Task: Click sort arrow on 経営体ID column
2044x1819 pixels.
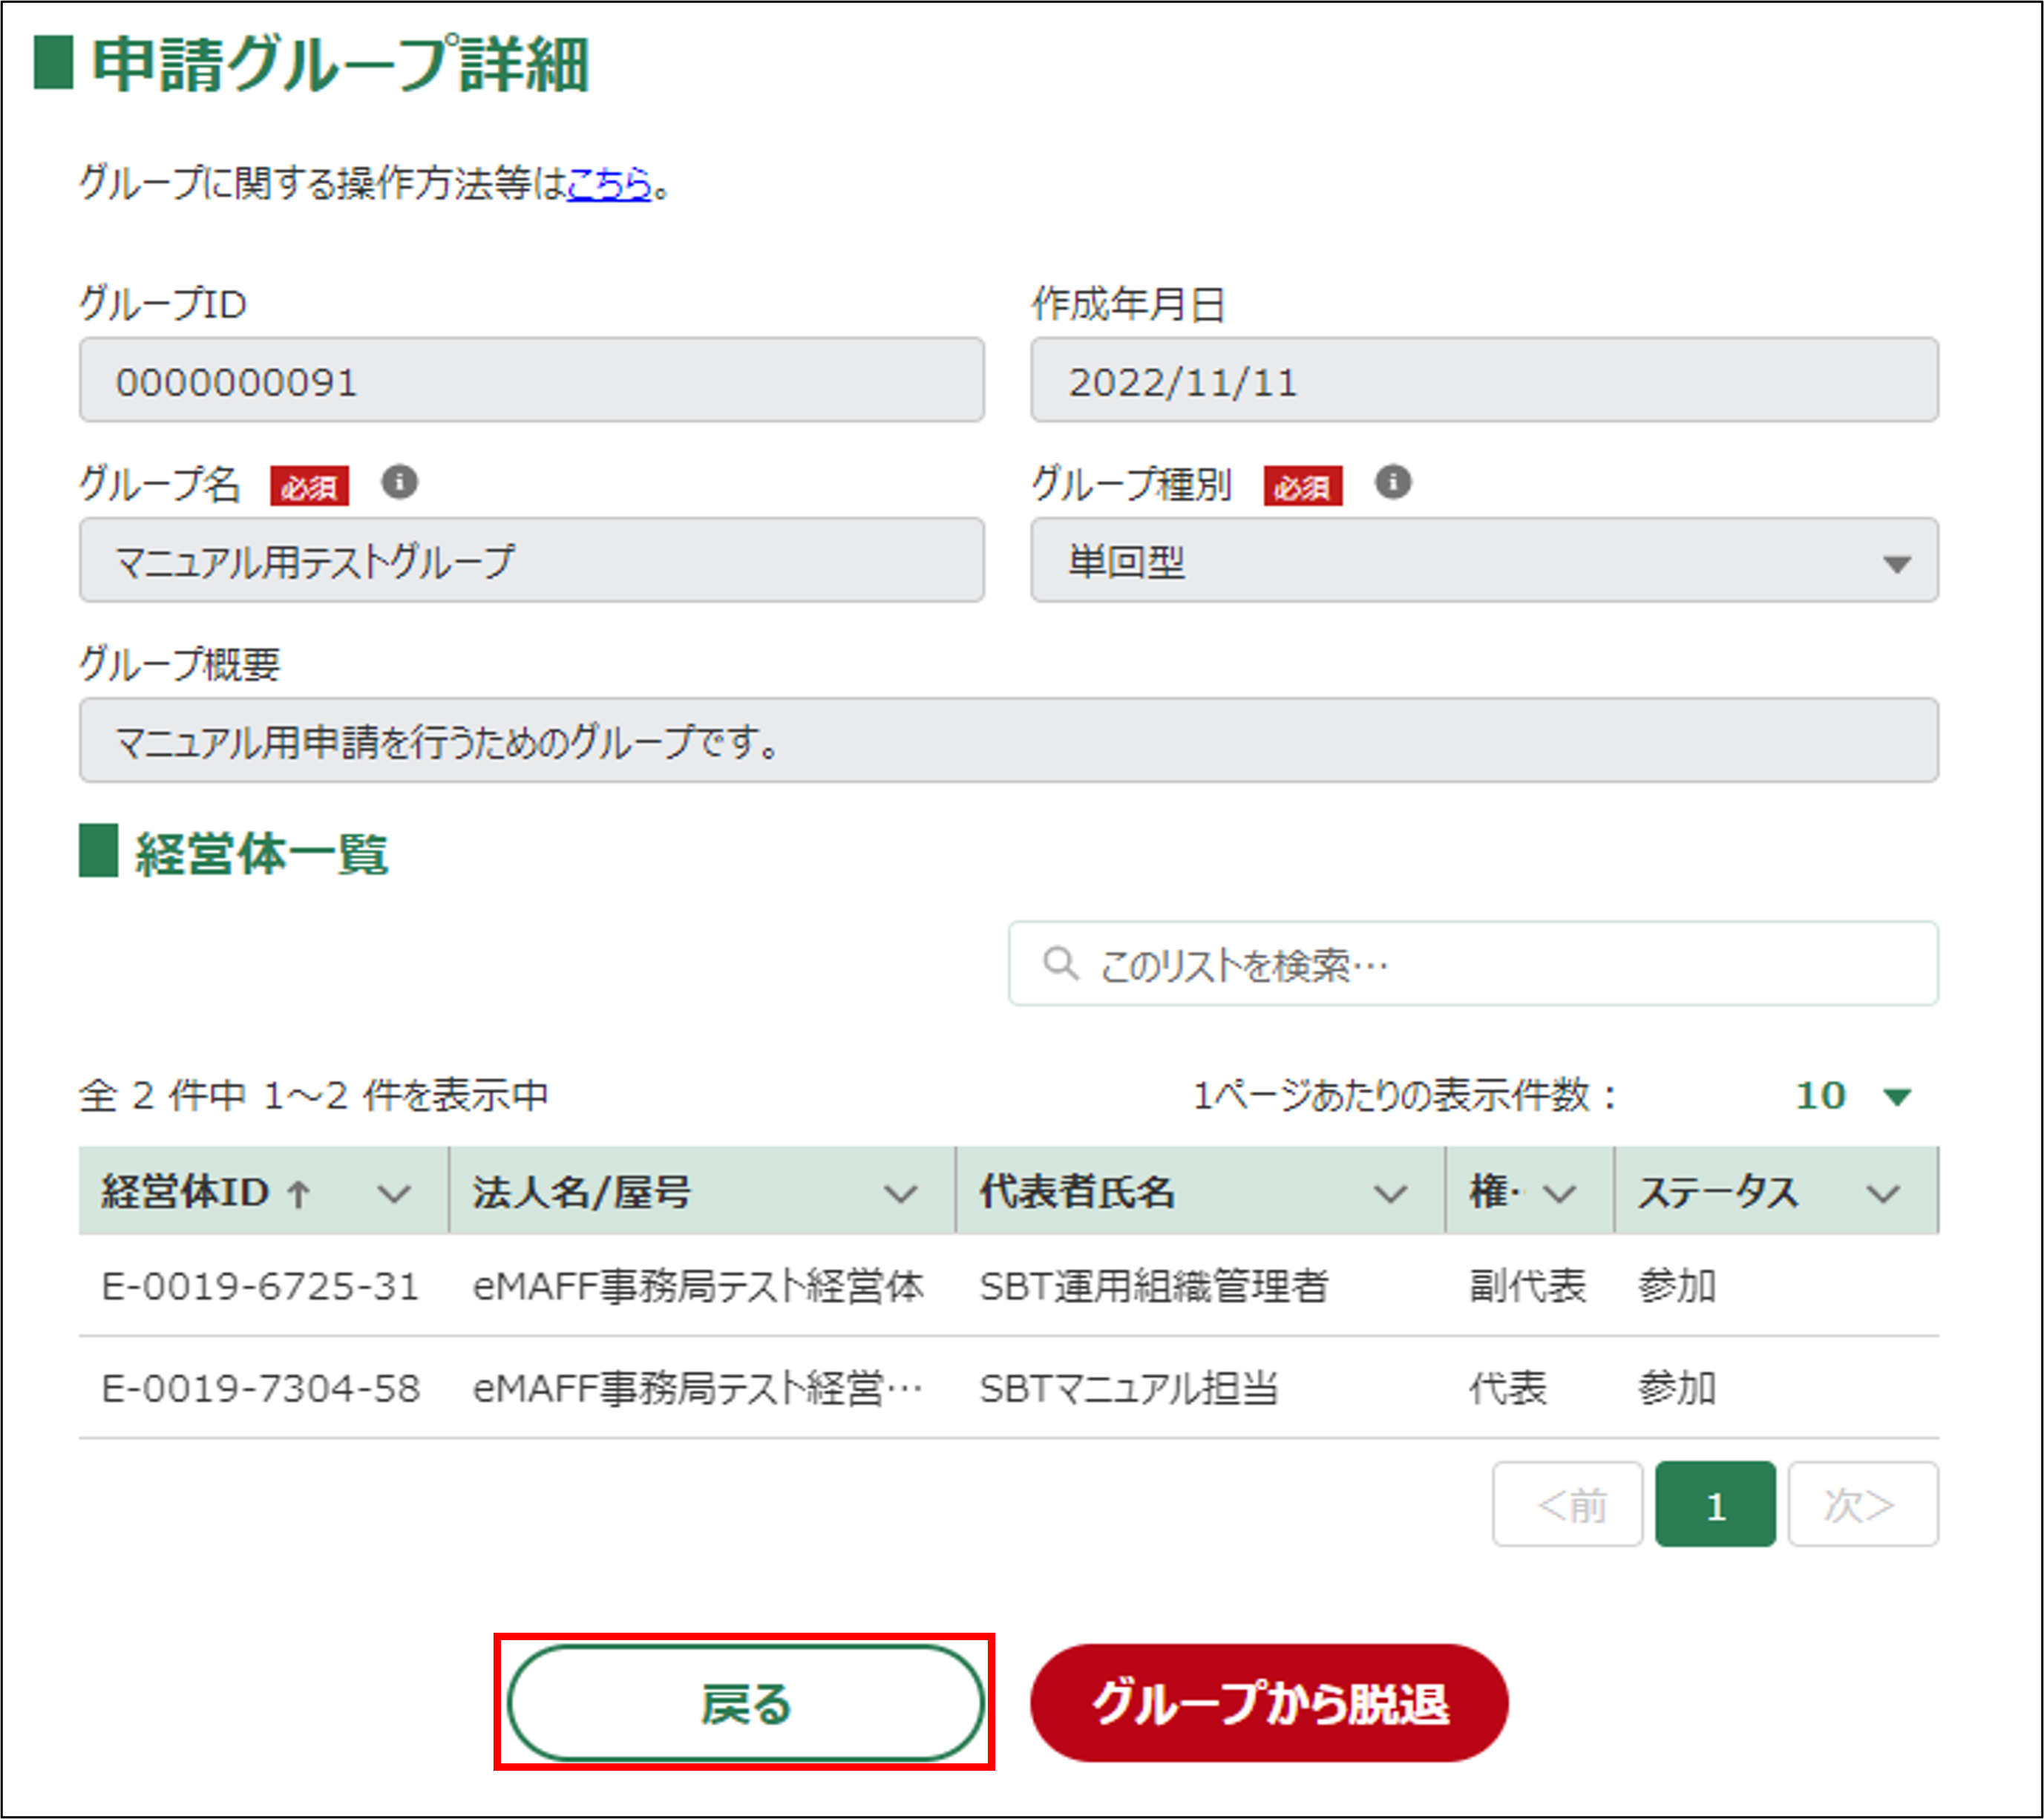Action: 298,1193
